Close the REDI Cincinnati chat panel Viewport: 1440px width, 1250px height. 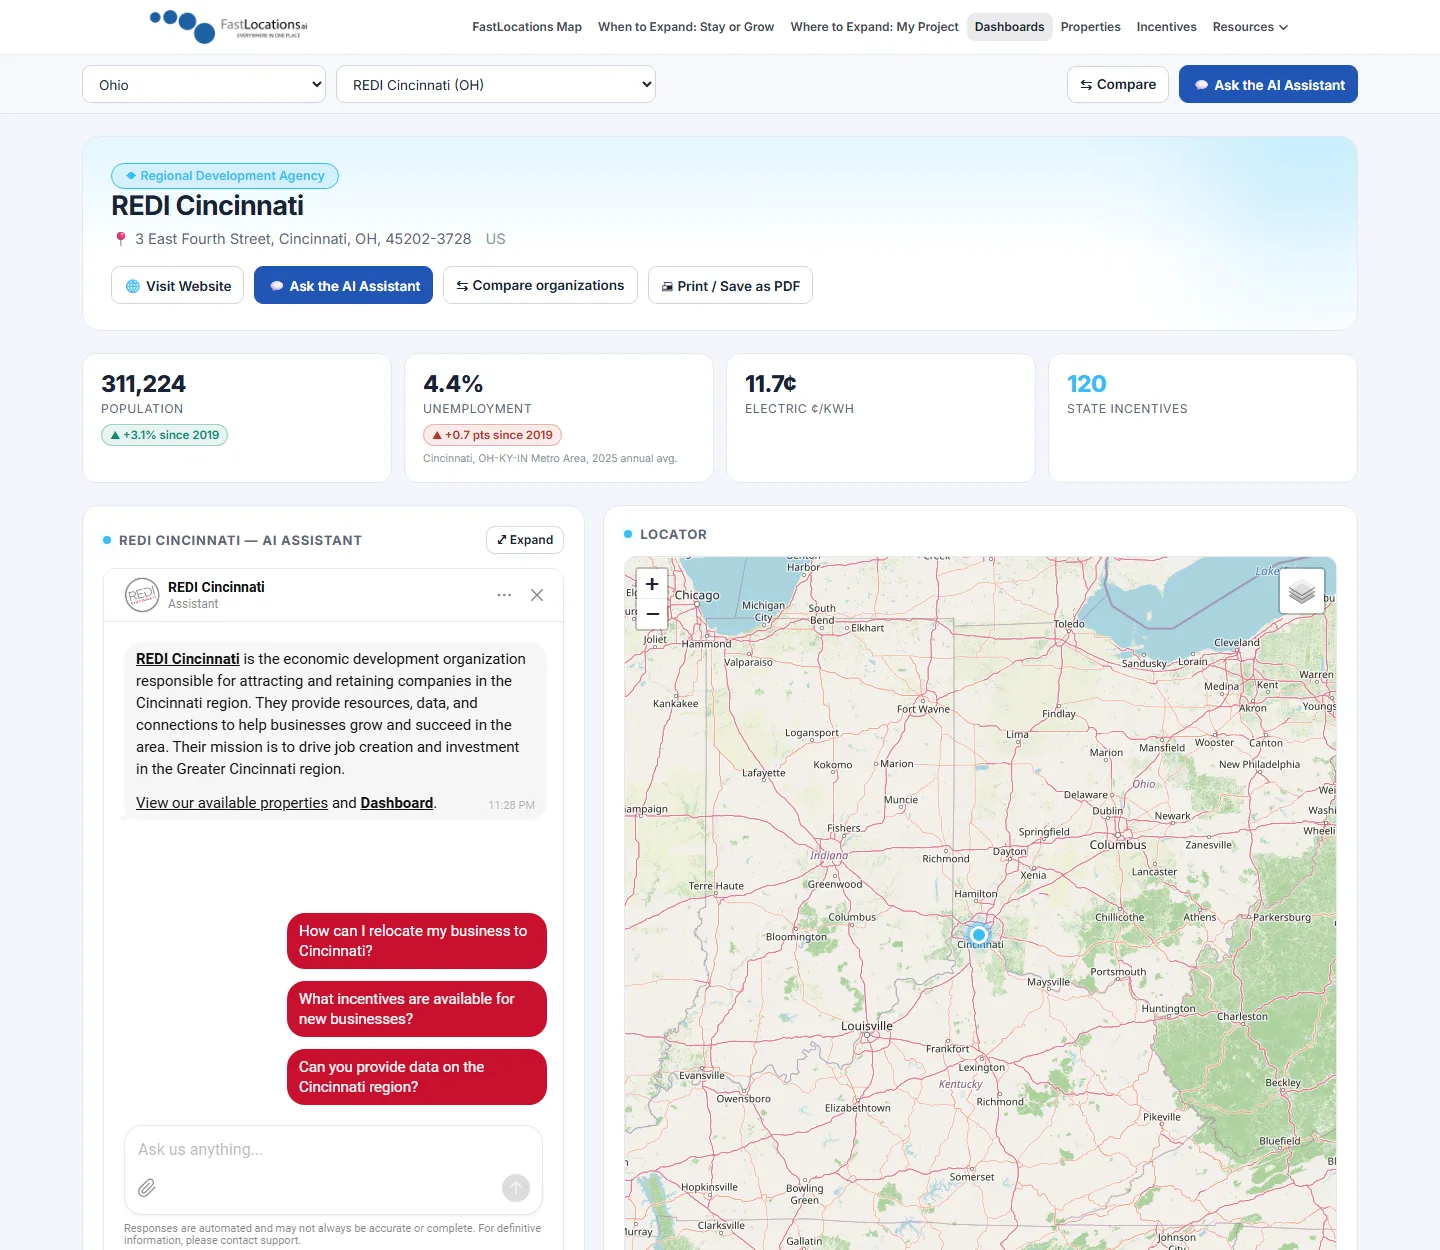click(x=537, y=595)
